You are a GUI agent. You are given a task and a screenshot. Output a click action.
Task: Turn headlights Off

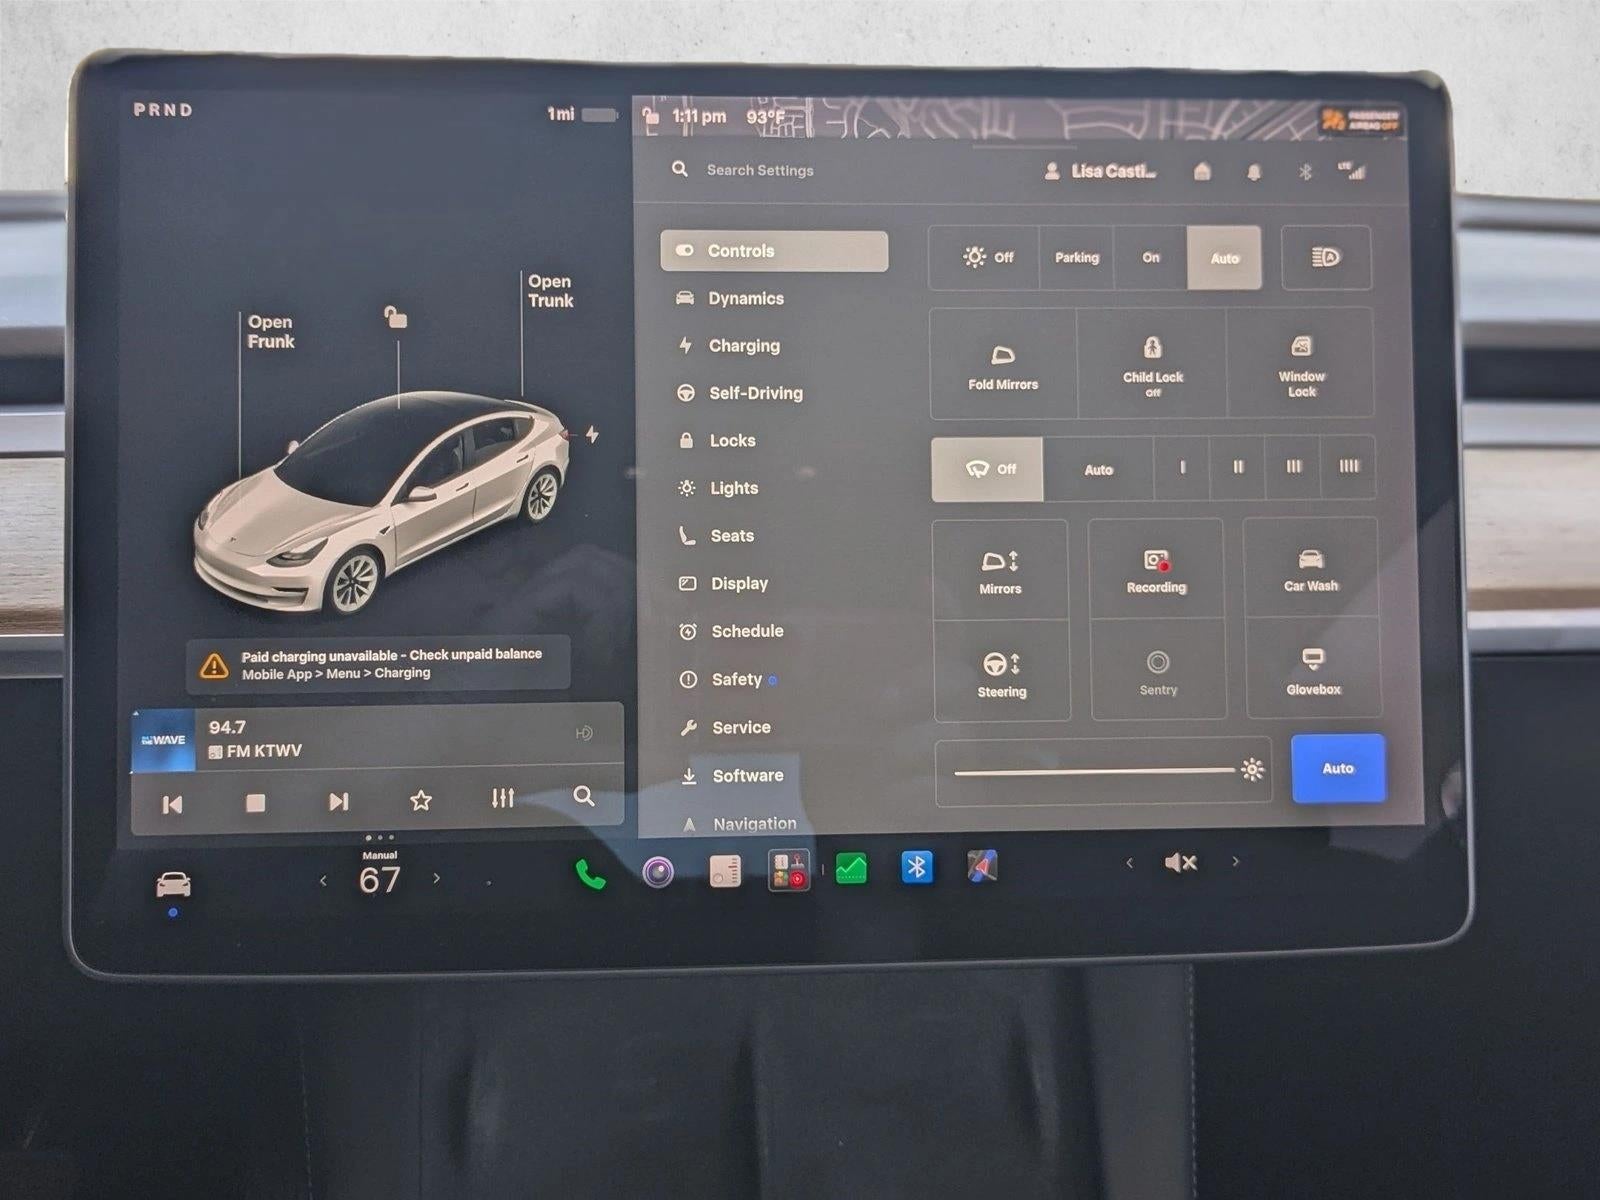pyautogui.click(x=985, y=257)
